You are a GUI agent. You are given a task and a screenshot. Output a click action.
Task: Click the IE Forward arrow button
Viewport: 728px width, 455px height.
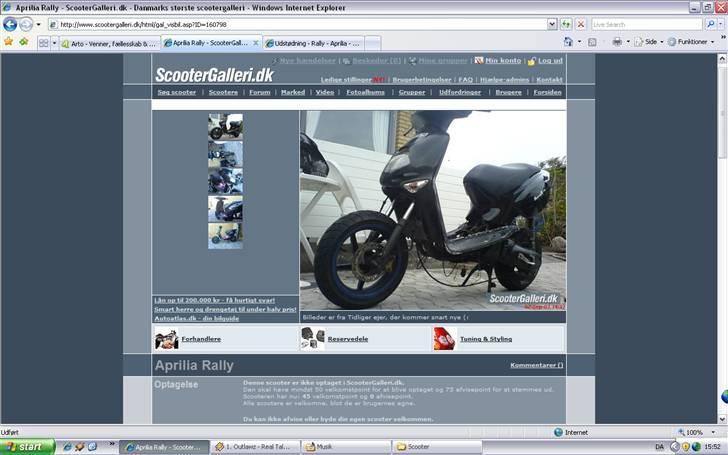tap(26, 24)
